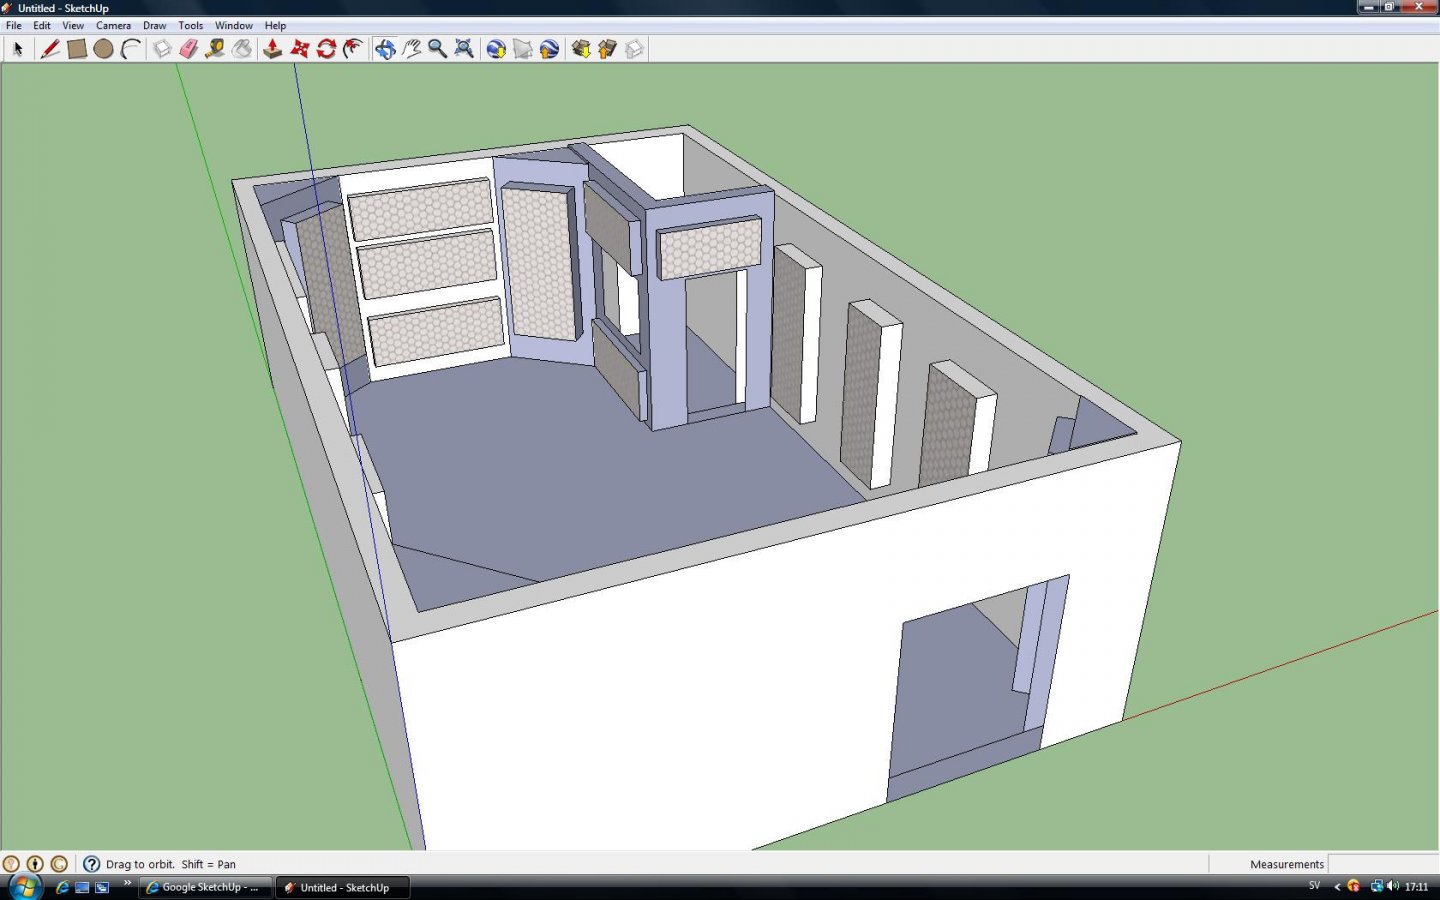
Task: Select the Zoom magnifier tool
Action: click(x=437, y=48)
